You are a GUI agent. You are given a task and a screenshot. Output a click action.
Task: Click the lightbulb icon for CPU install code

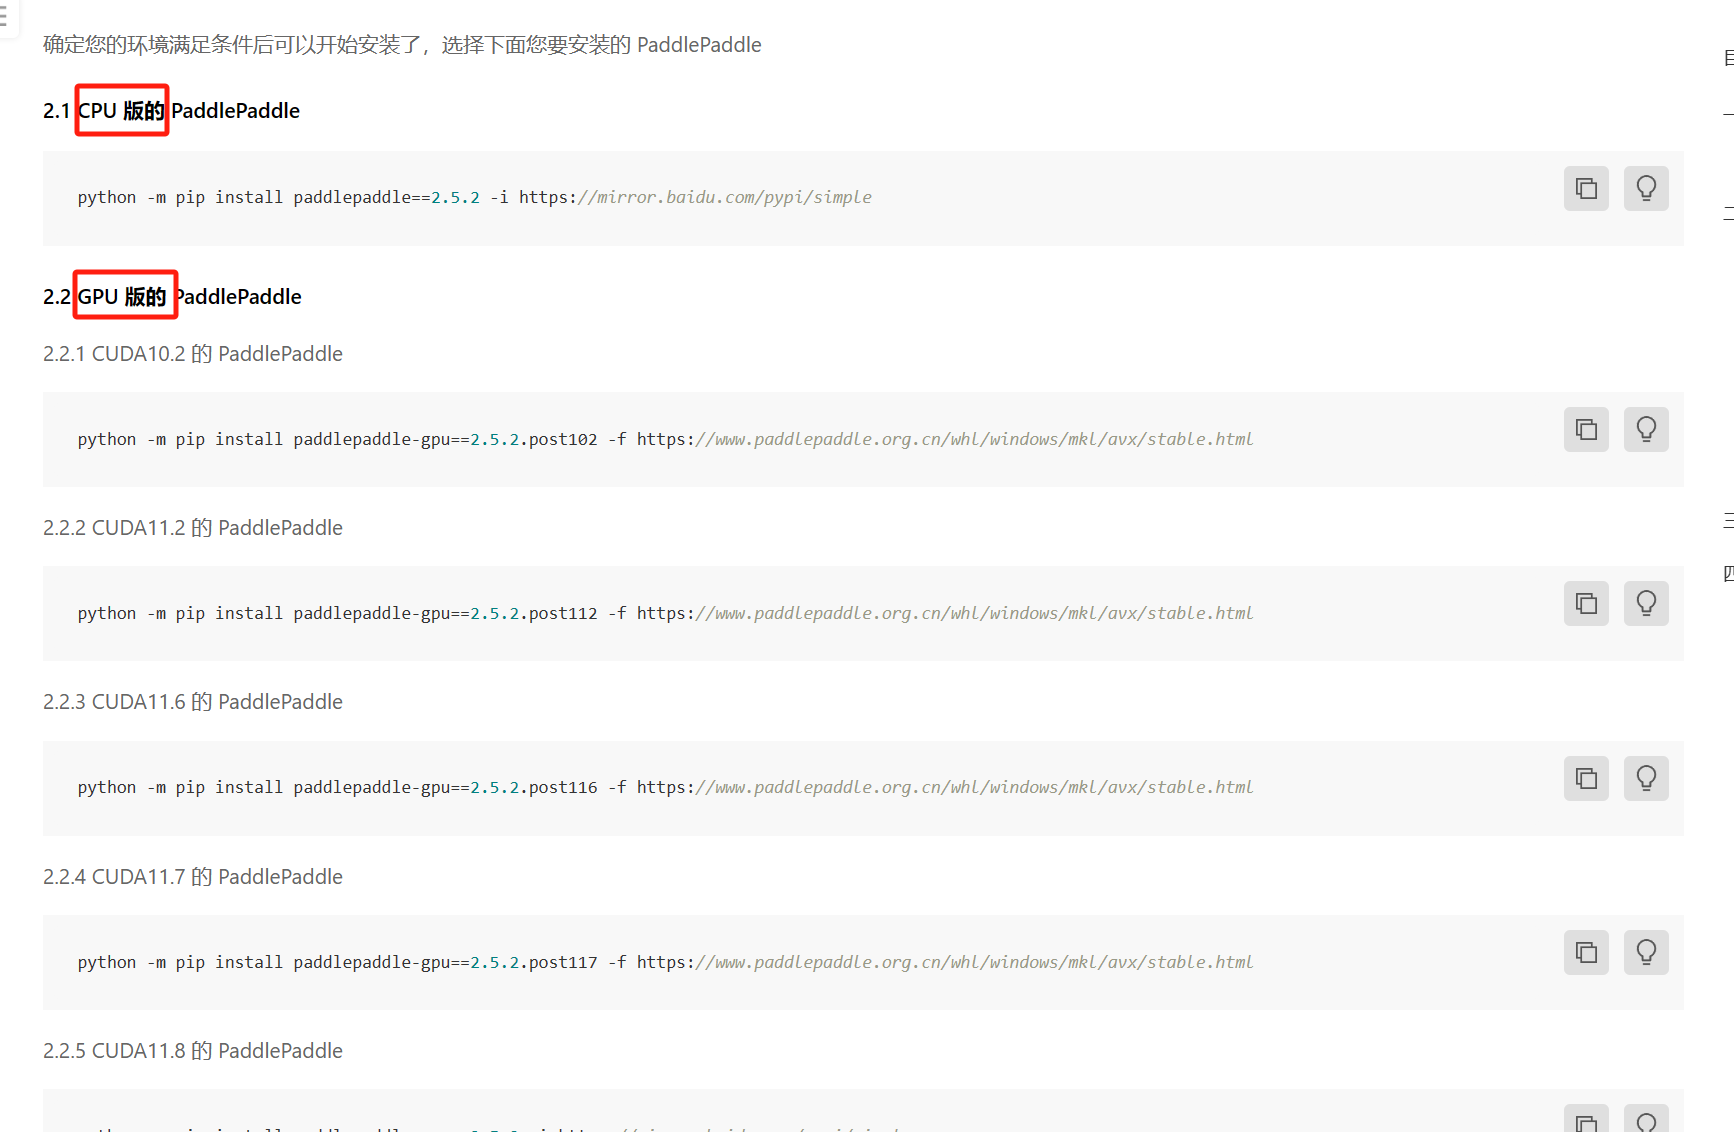[x=1646, y=188]
